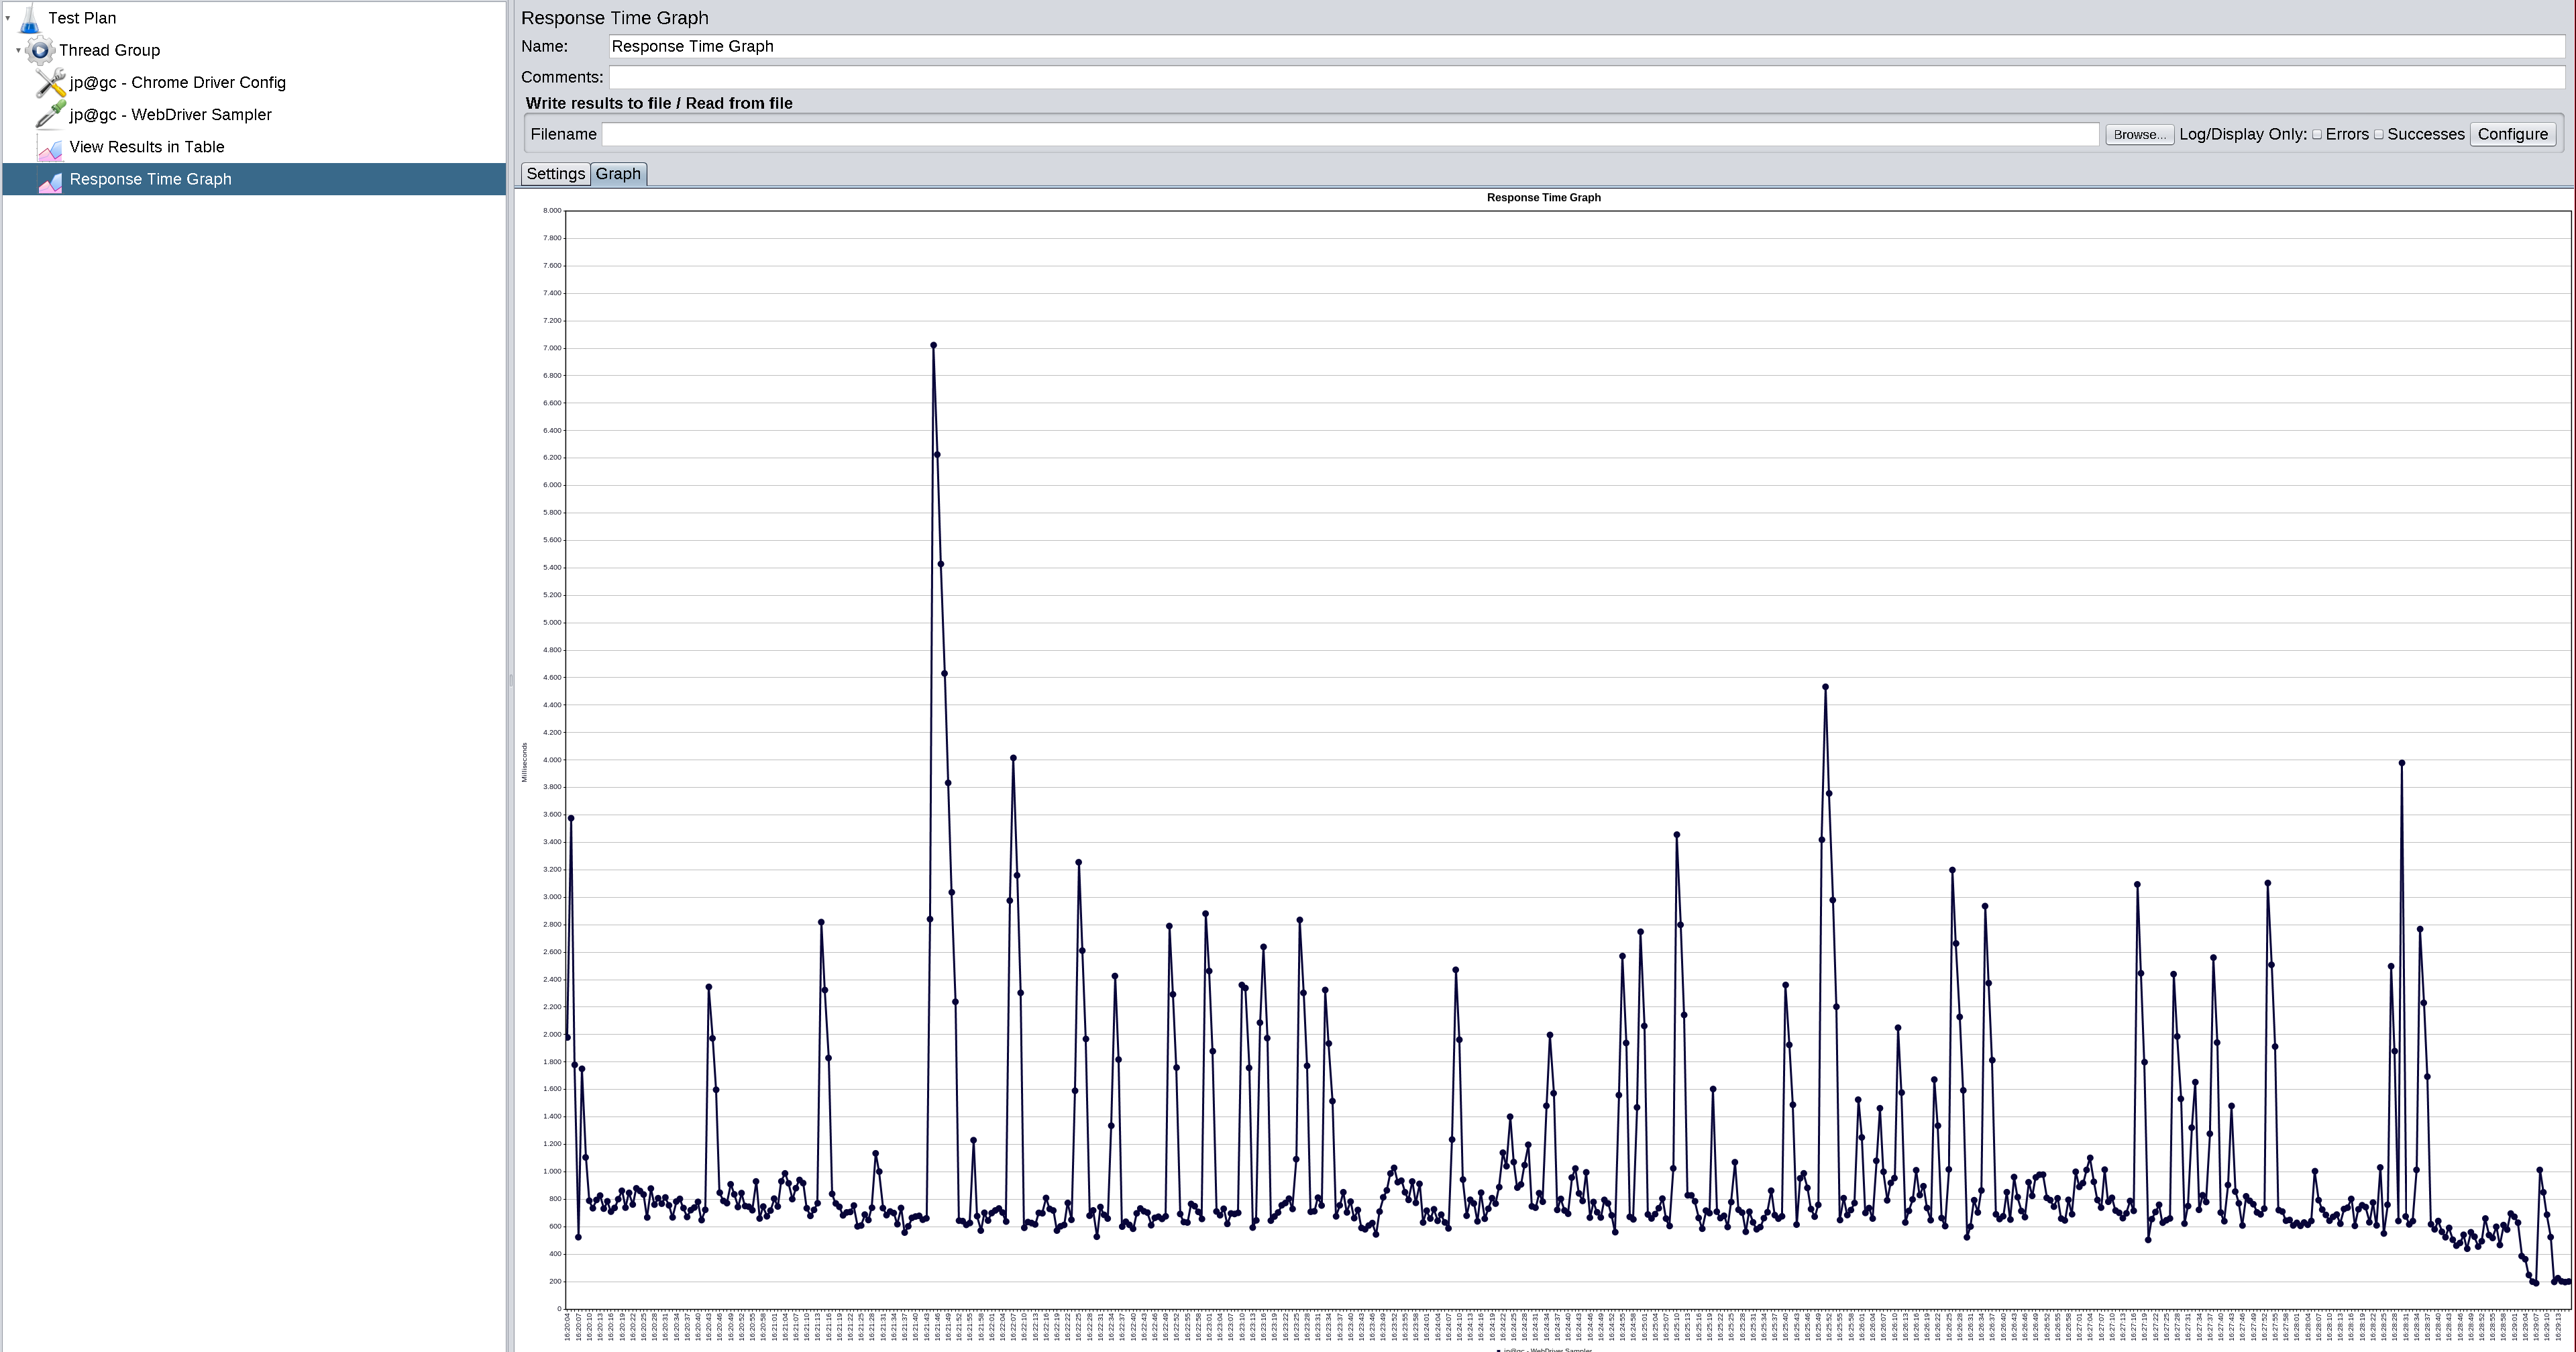Image resolution: width=2576 pixels, height=1352 pixels.
Task: Select View Results in Table node
Action: click(x=147, y=147)
